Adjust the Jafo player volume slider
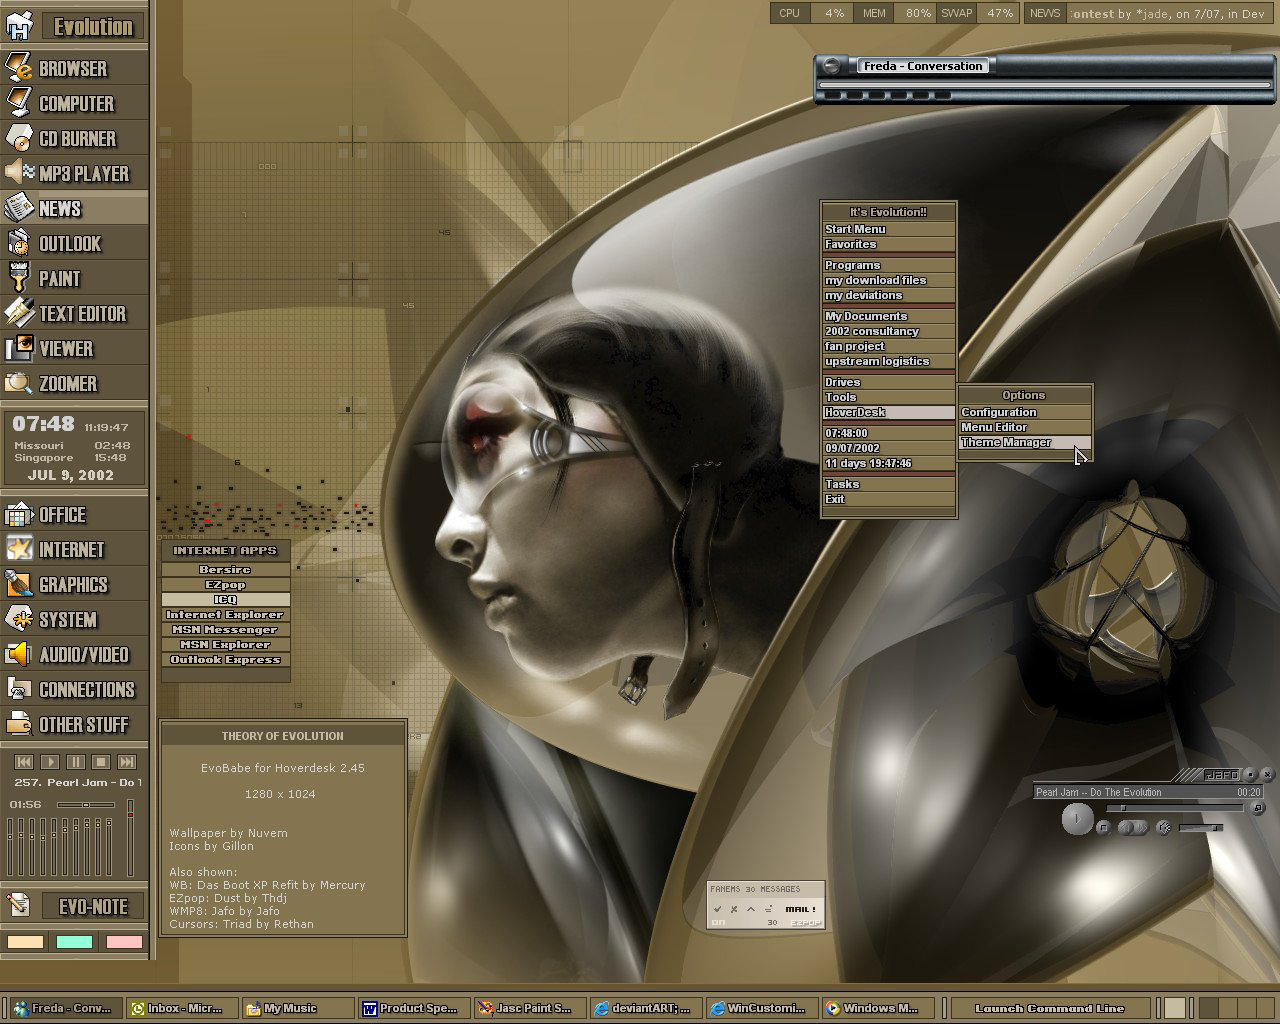 (x=1201, y=828)
